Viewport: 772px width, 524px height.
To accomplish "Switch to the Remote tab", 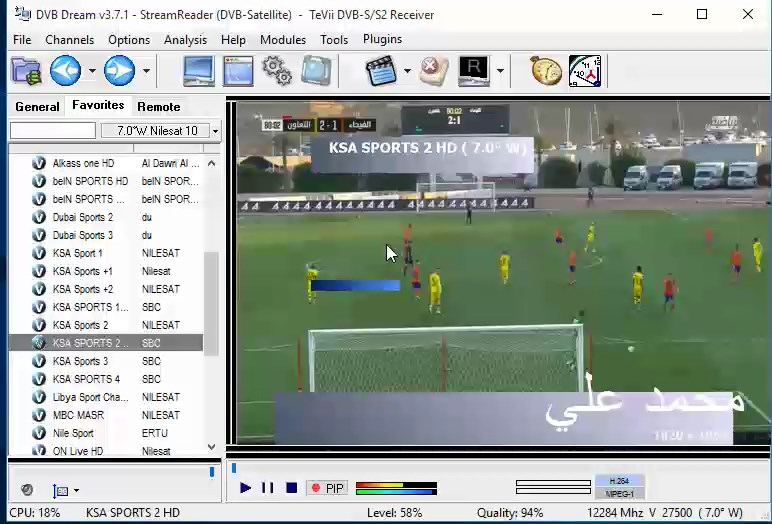I will tap(159, 106).
